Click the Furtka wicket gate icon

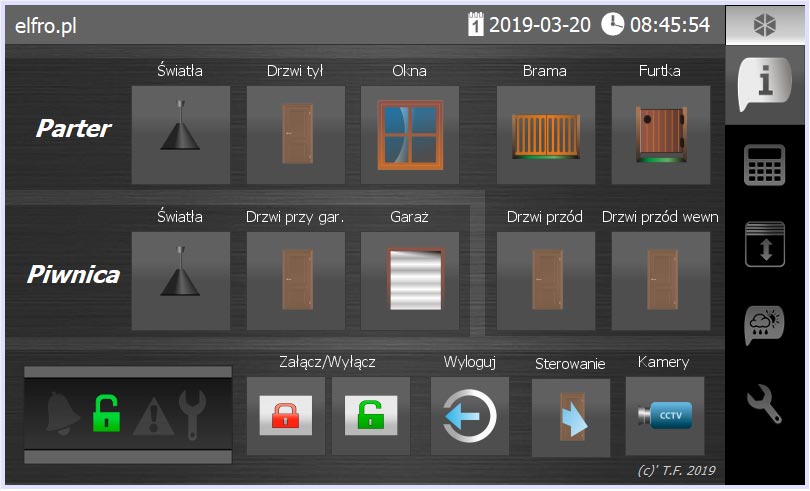pyautogui.click(x=661, y=135)
